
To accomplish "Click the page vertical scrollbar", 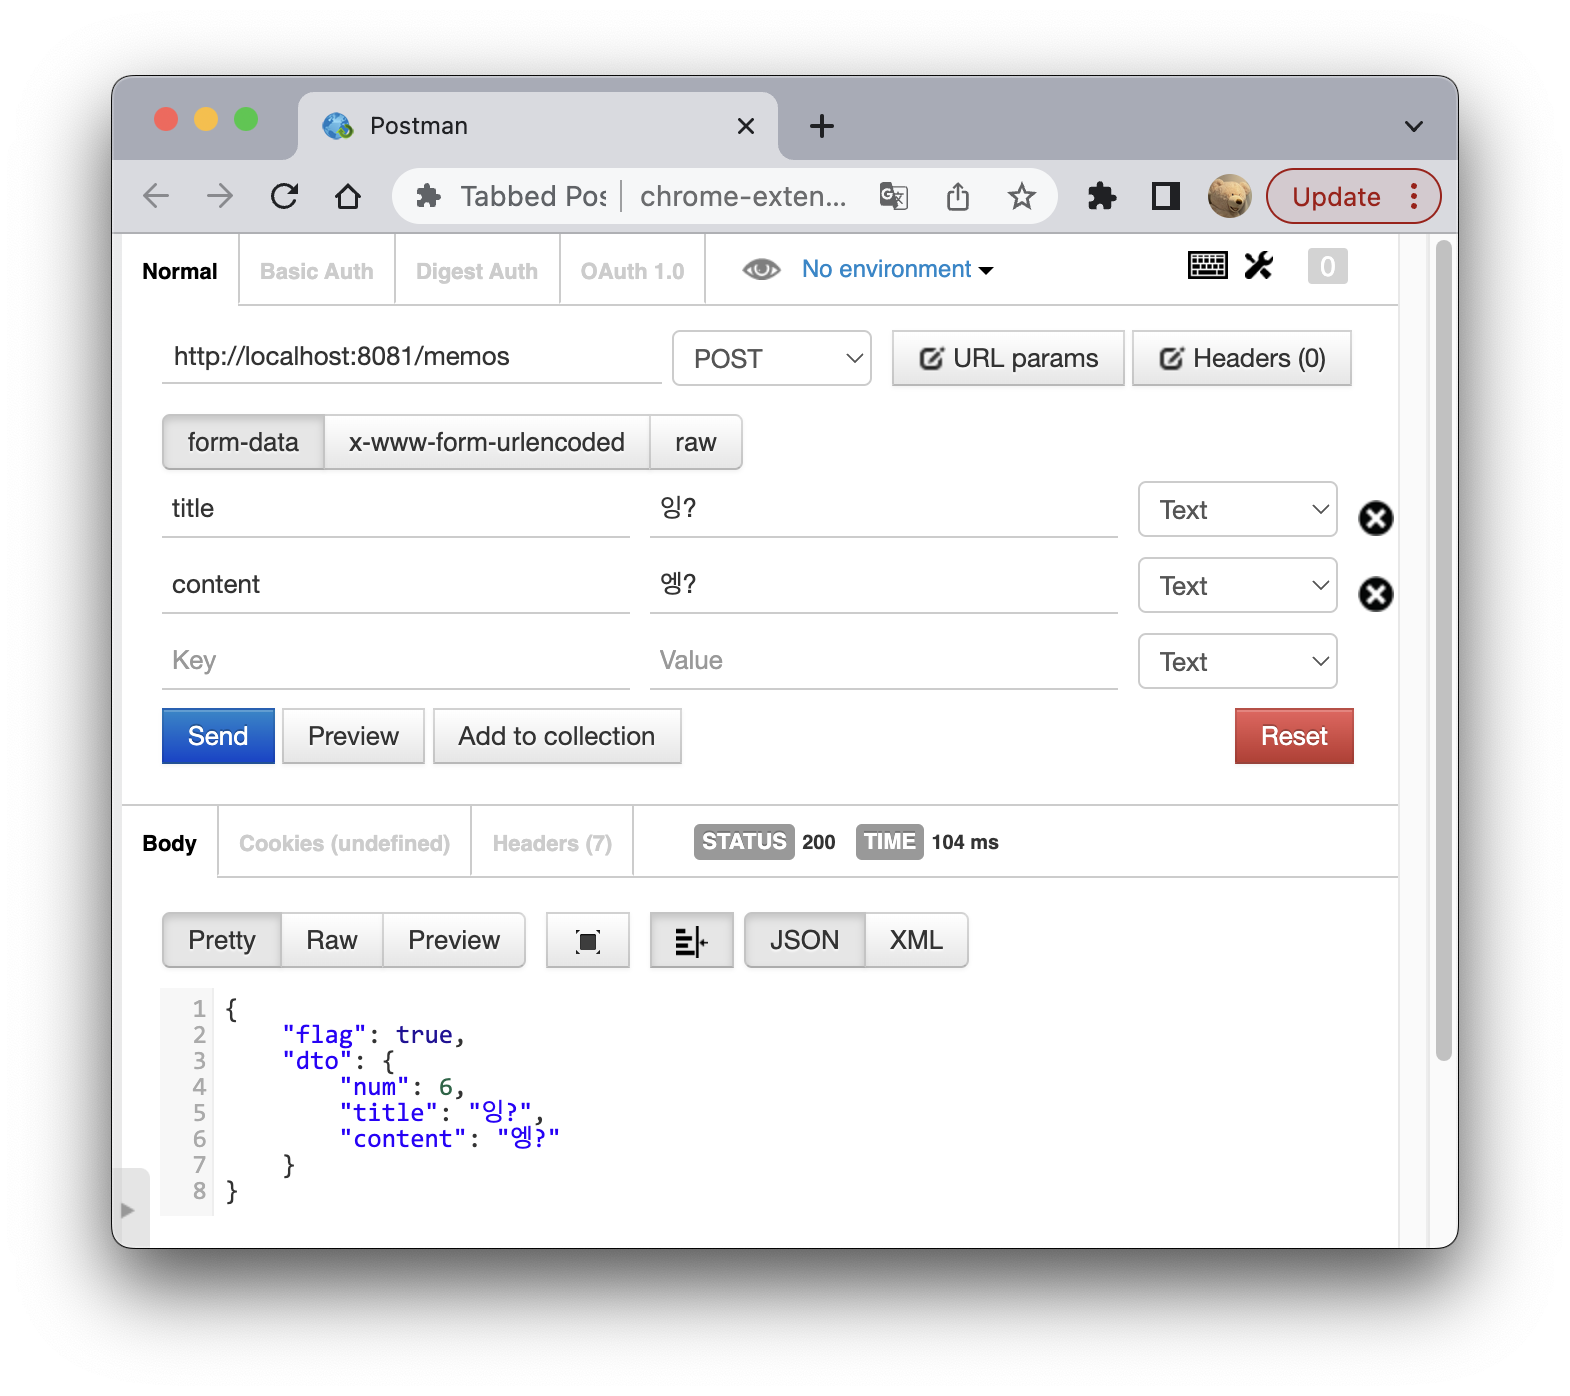I will tap(1443, 650).
